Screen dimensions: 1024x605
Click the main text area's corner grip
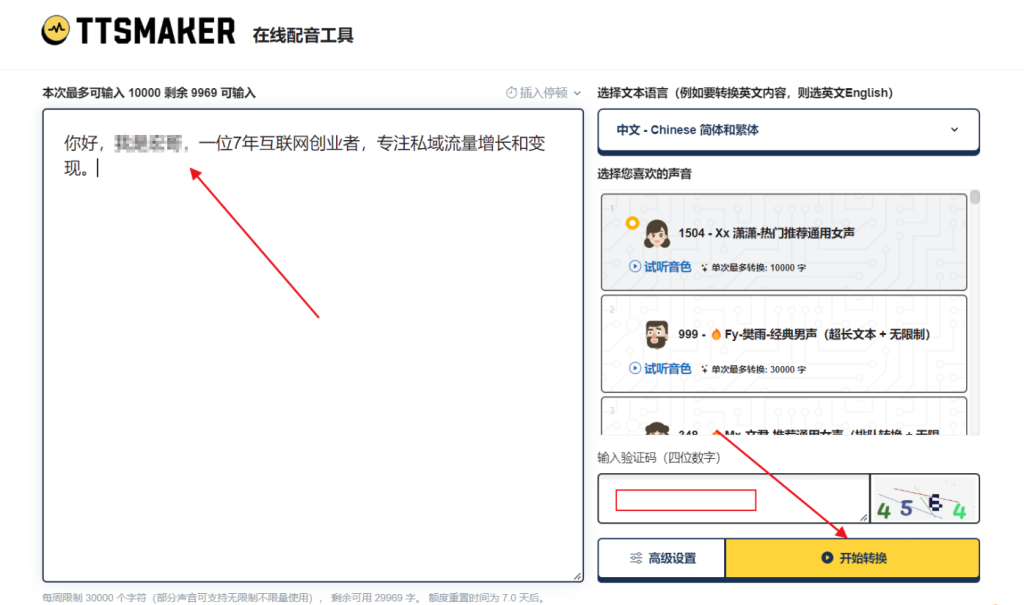pos(577,576)
